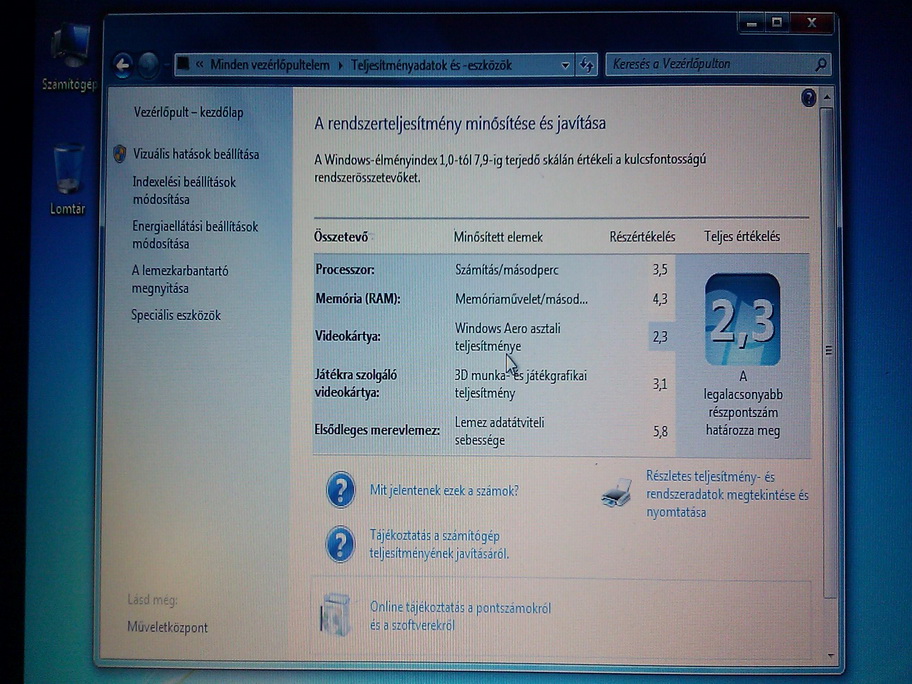Click the hard disk subscore 5,8
The height and width of the screenshot is (684, 912).
click(x=660, y=432)
